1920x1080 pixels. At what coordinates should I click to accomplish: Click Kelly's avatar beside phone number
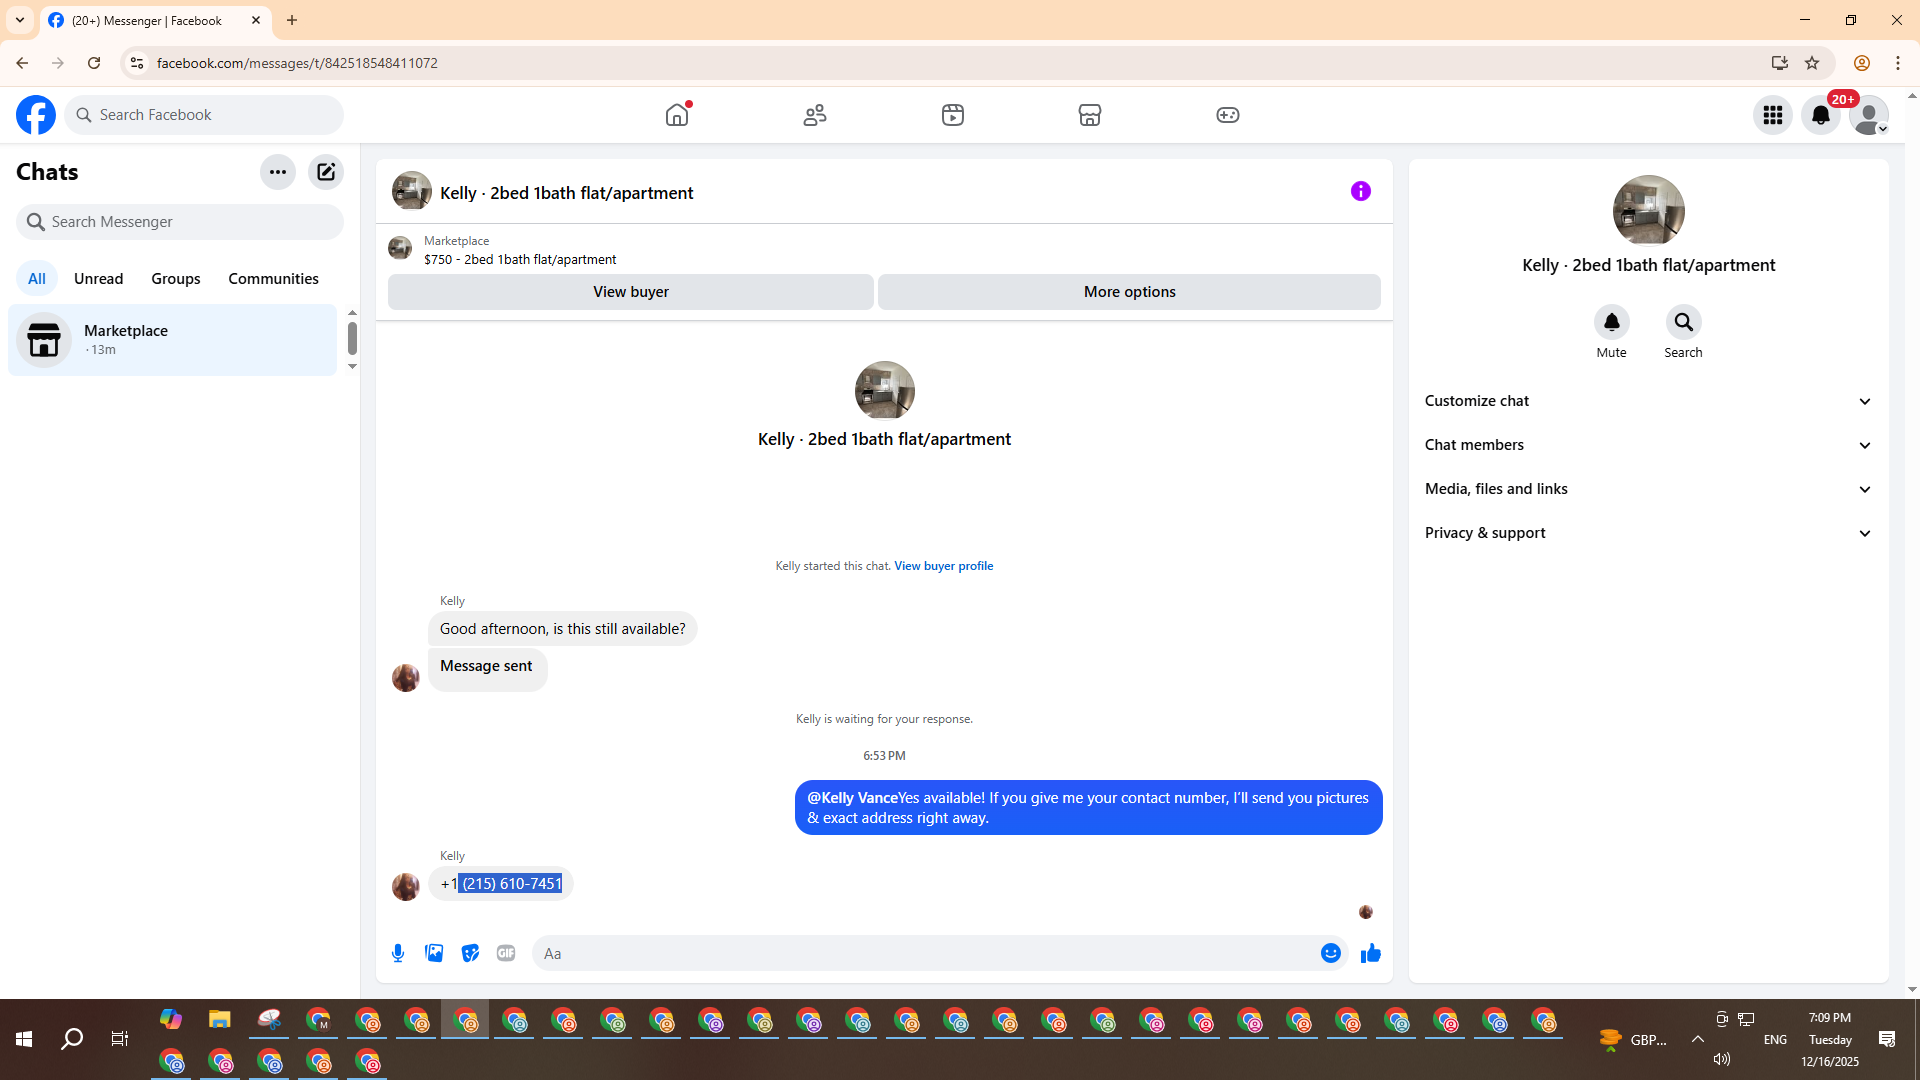[406, 887]
